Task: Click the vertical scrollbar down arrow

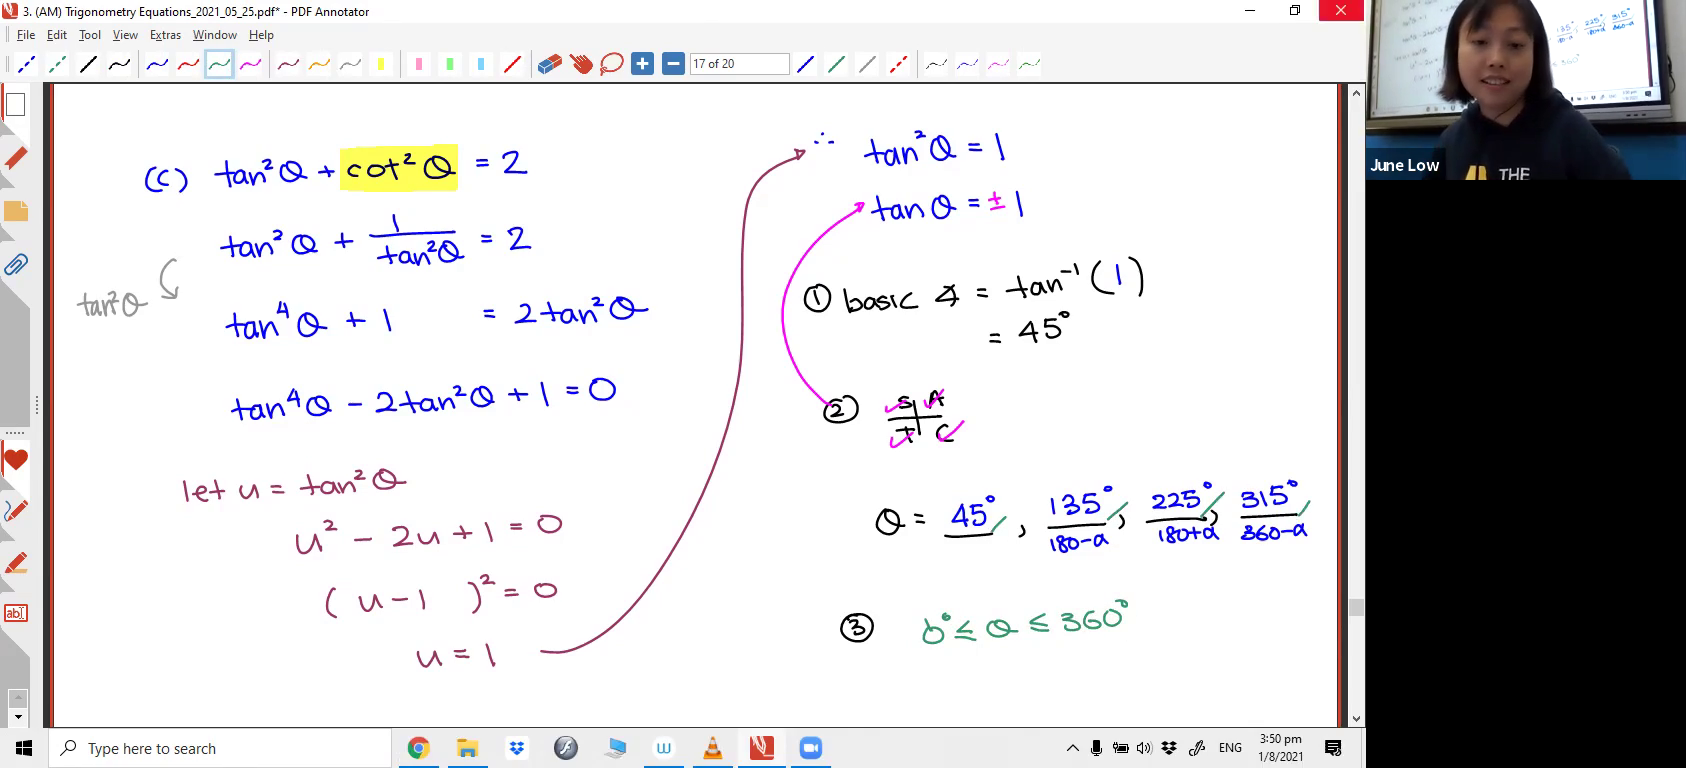Action: [1356, 718]
